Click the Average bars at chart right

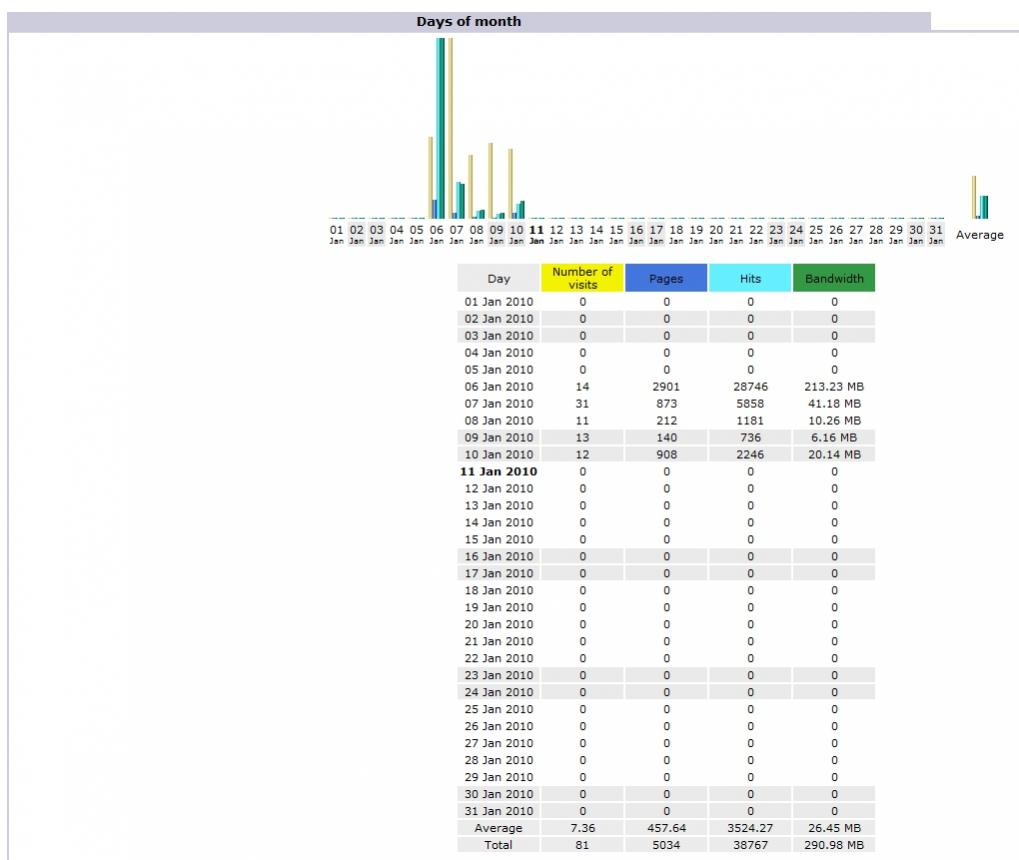tap(980, 200)
